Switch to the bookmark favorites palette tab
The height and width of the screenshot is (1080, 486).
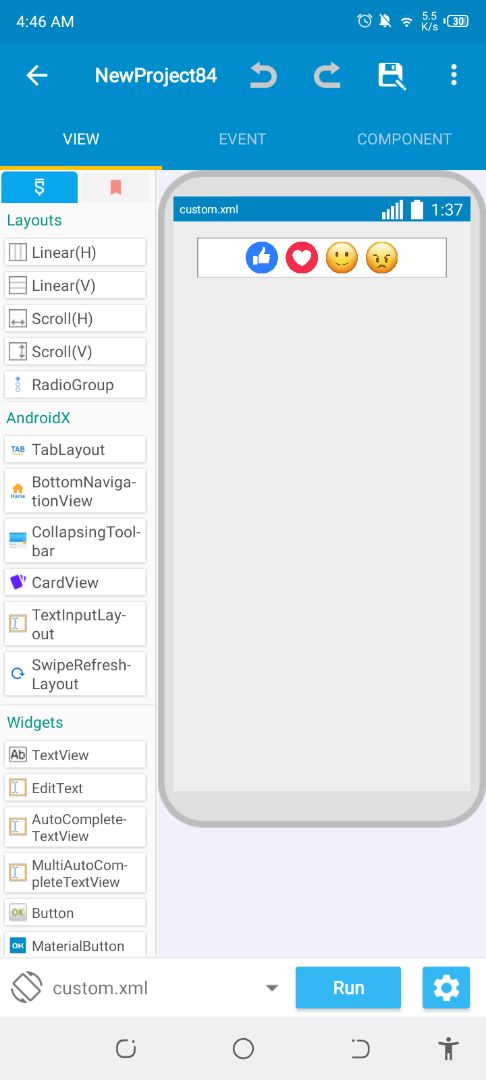(x=116, y=187)
